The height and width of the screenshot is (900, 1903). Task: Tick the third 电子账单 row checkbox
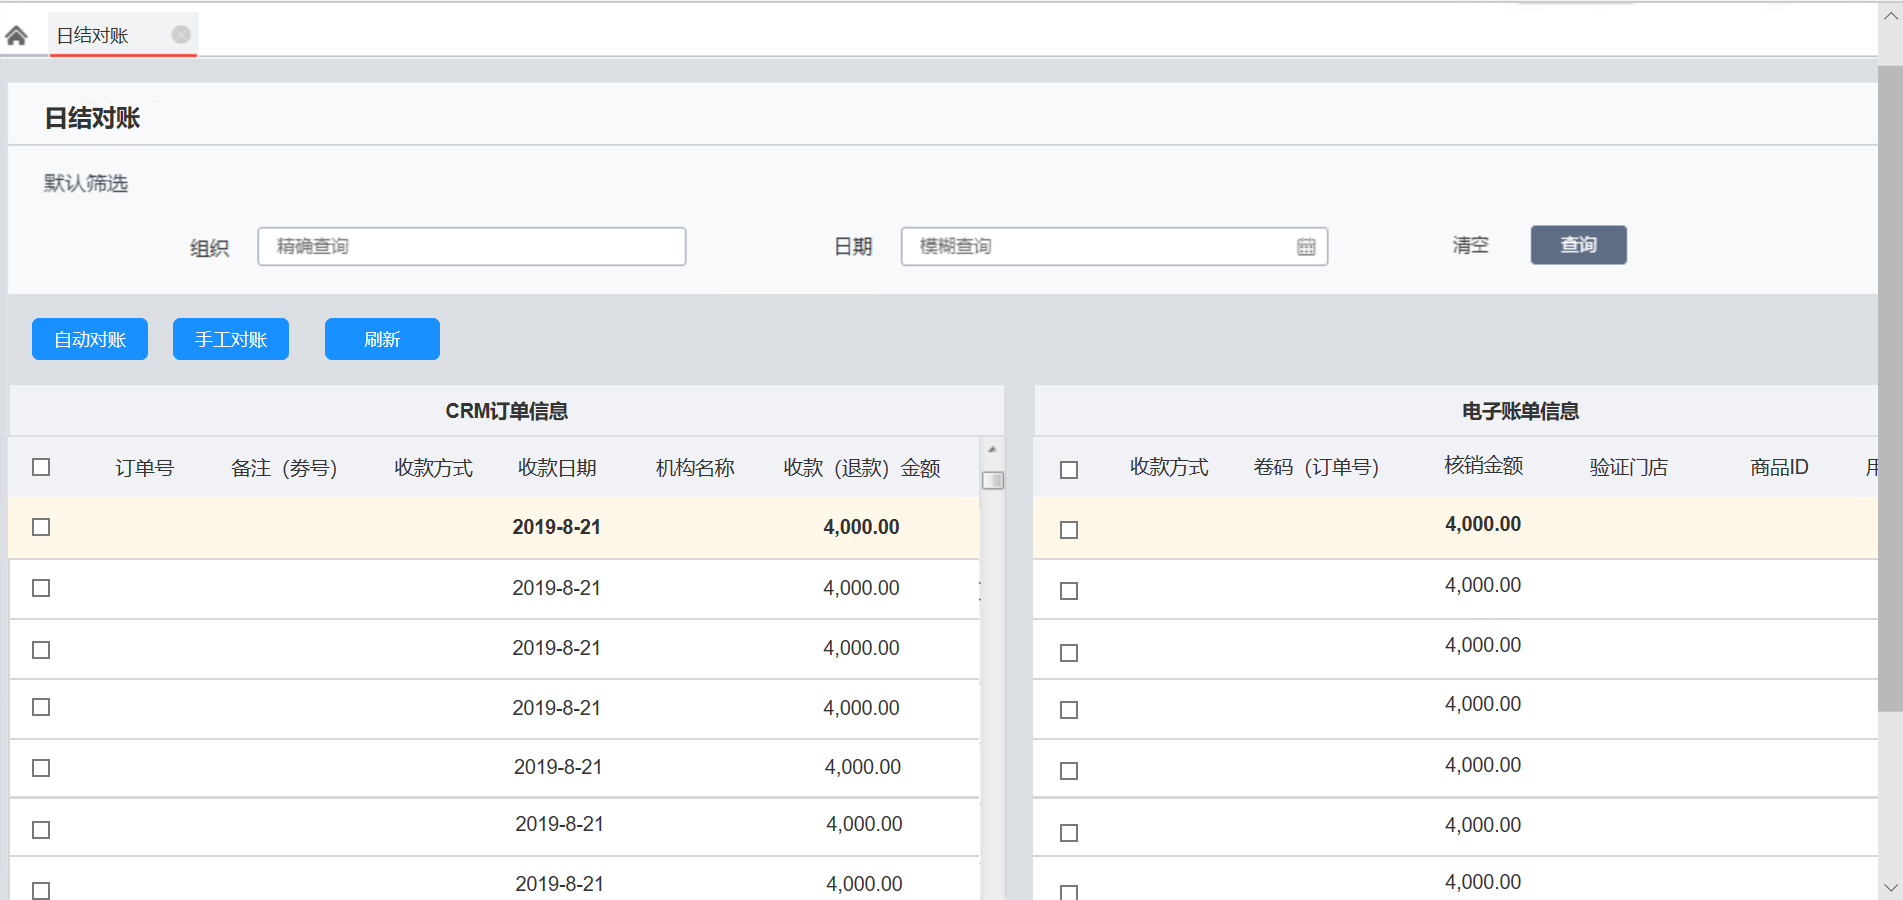[x=1069, y=653]
